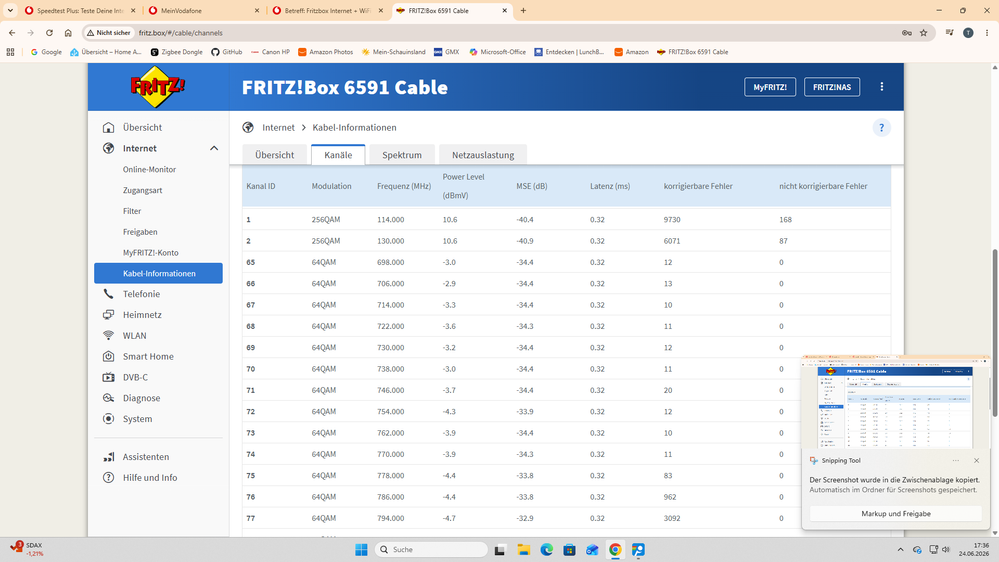Open the Übersicht home icon in sidebar
999x562 pixels.
(108, 127)
